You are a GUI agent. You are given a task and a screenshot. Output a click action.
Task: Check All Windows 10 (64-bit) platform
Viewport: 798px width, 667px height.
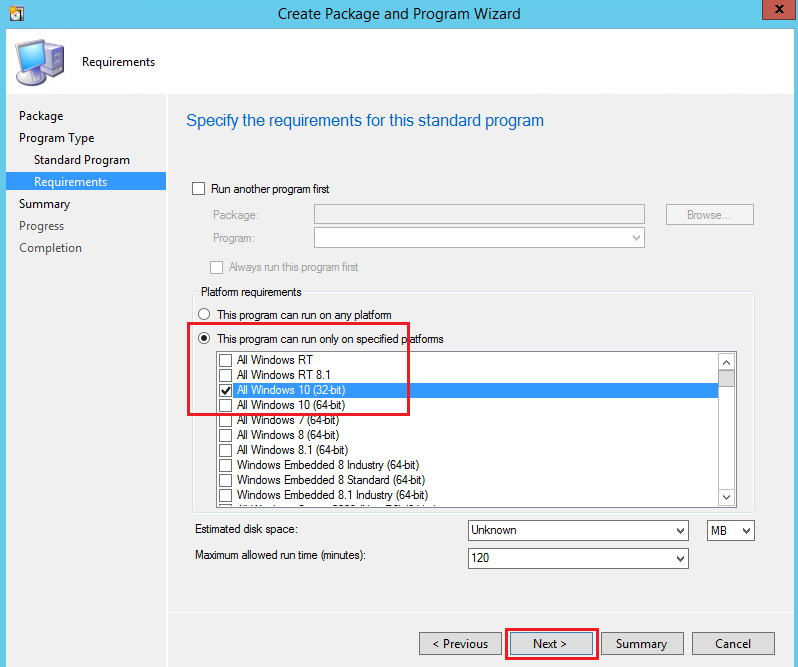[x=226, y=405]
